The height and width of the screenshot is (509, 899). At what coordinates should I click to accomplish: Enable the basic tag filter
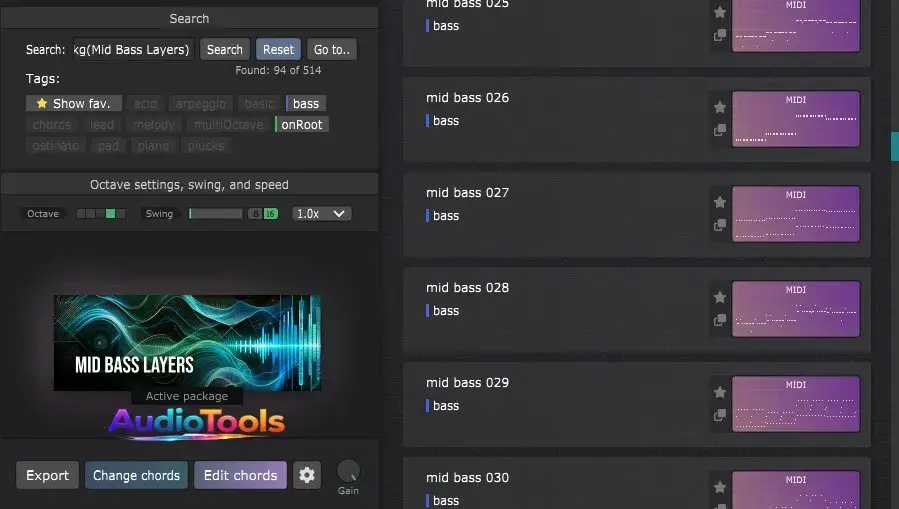pos(259,104)
